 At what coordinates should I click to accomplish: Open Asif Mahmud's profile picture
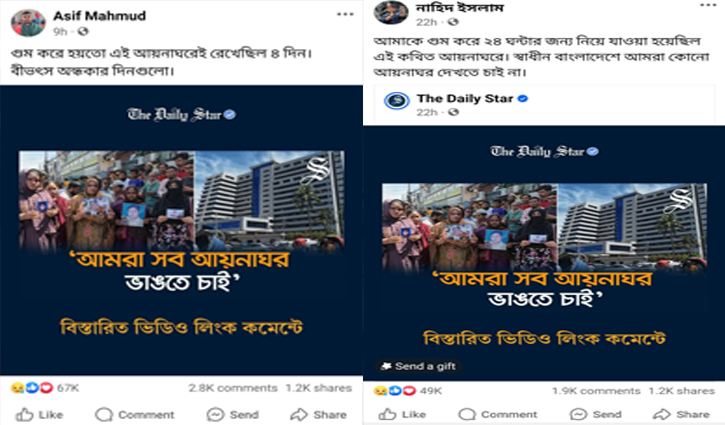(28, 22)
